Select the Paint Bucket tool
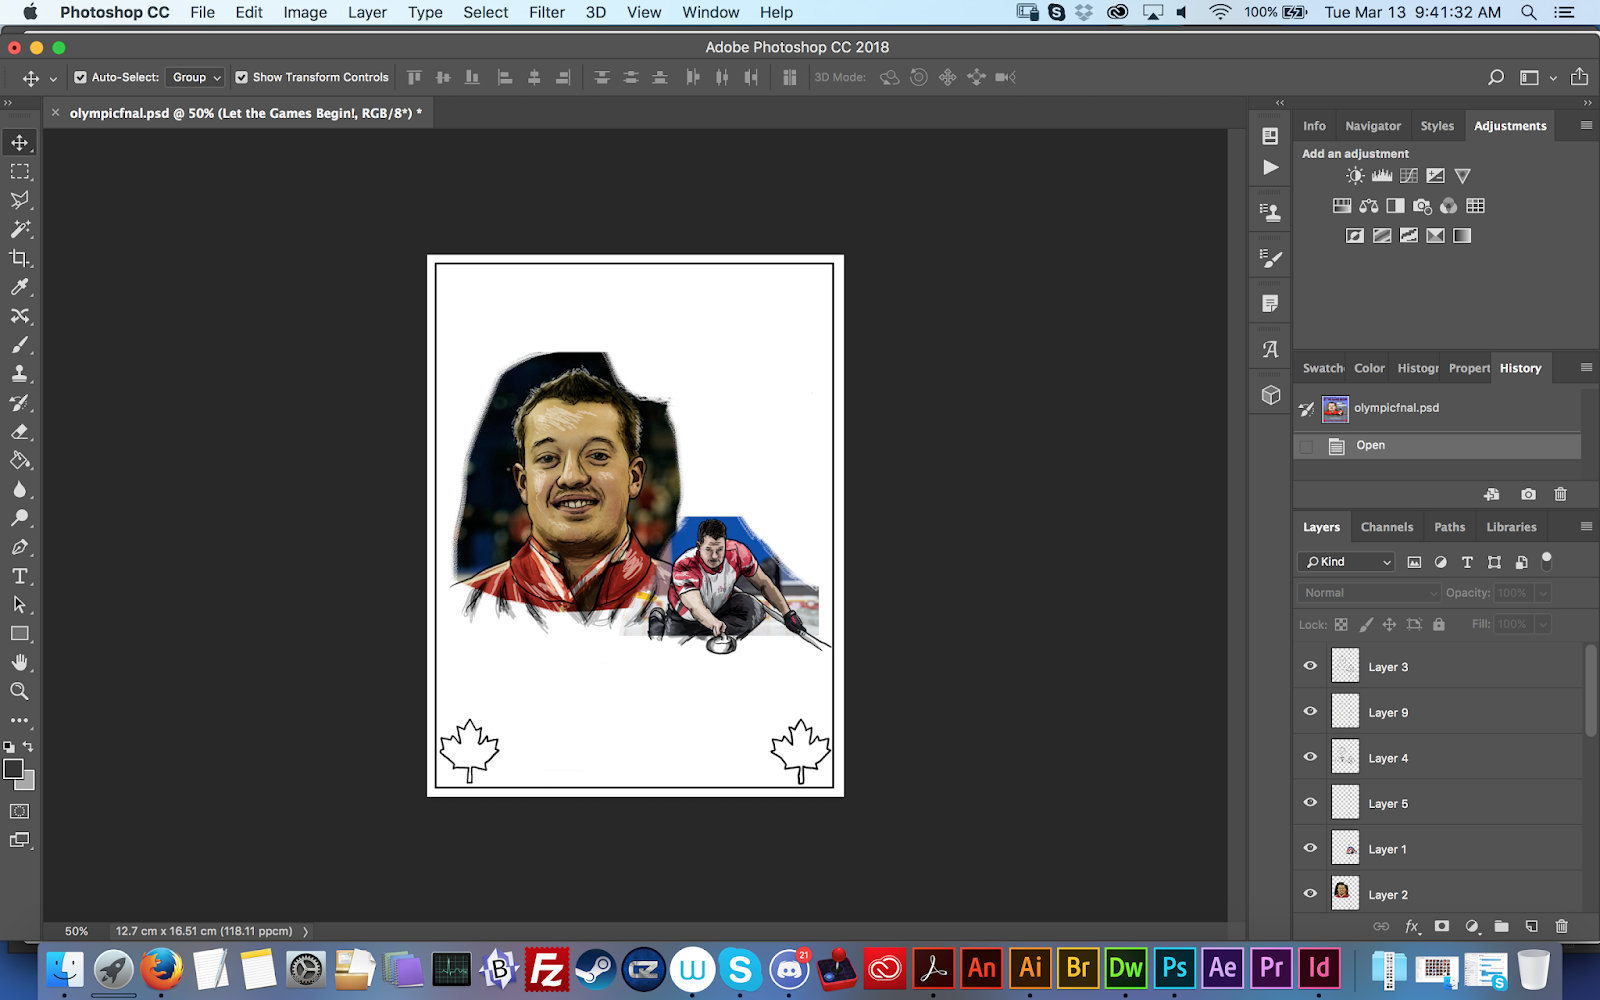This screenshot has height=1000, width=1600. coord(20,461)
